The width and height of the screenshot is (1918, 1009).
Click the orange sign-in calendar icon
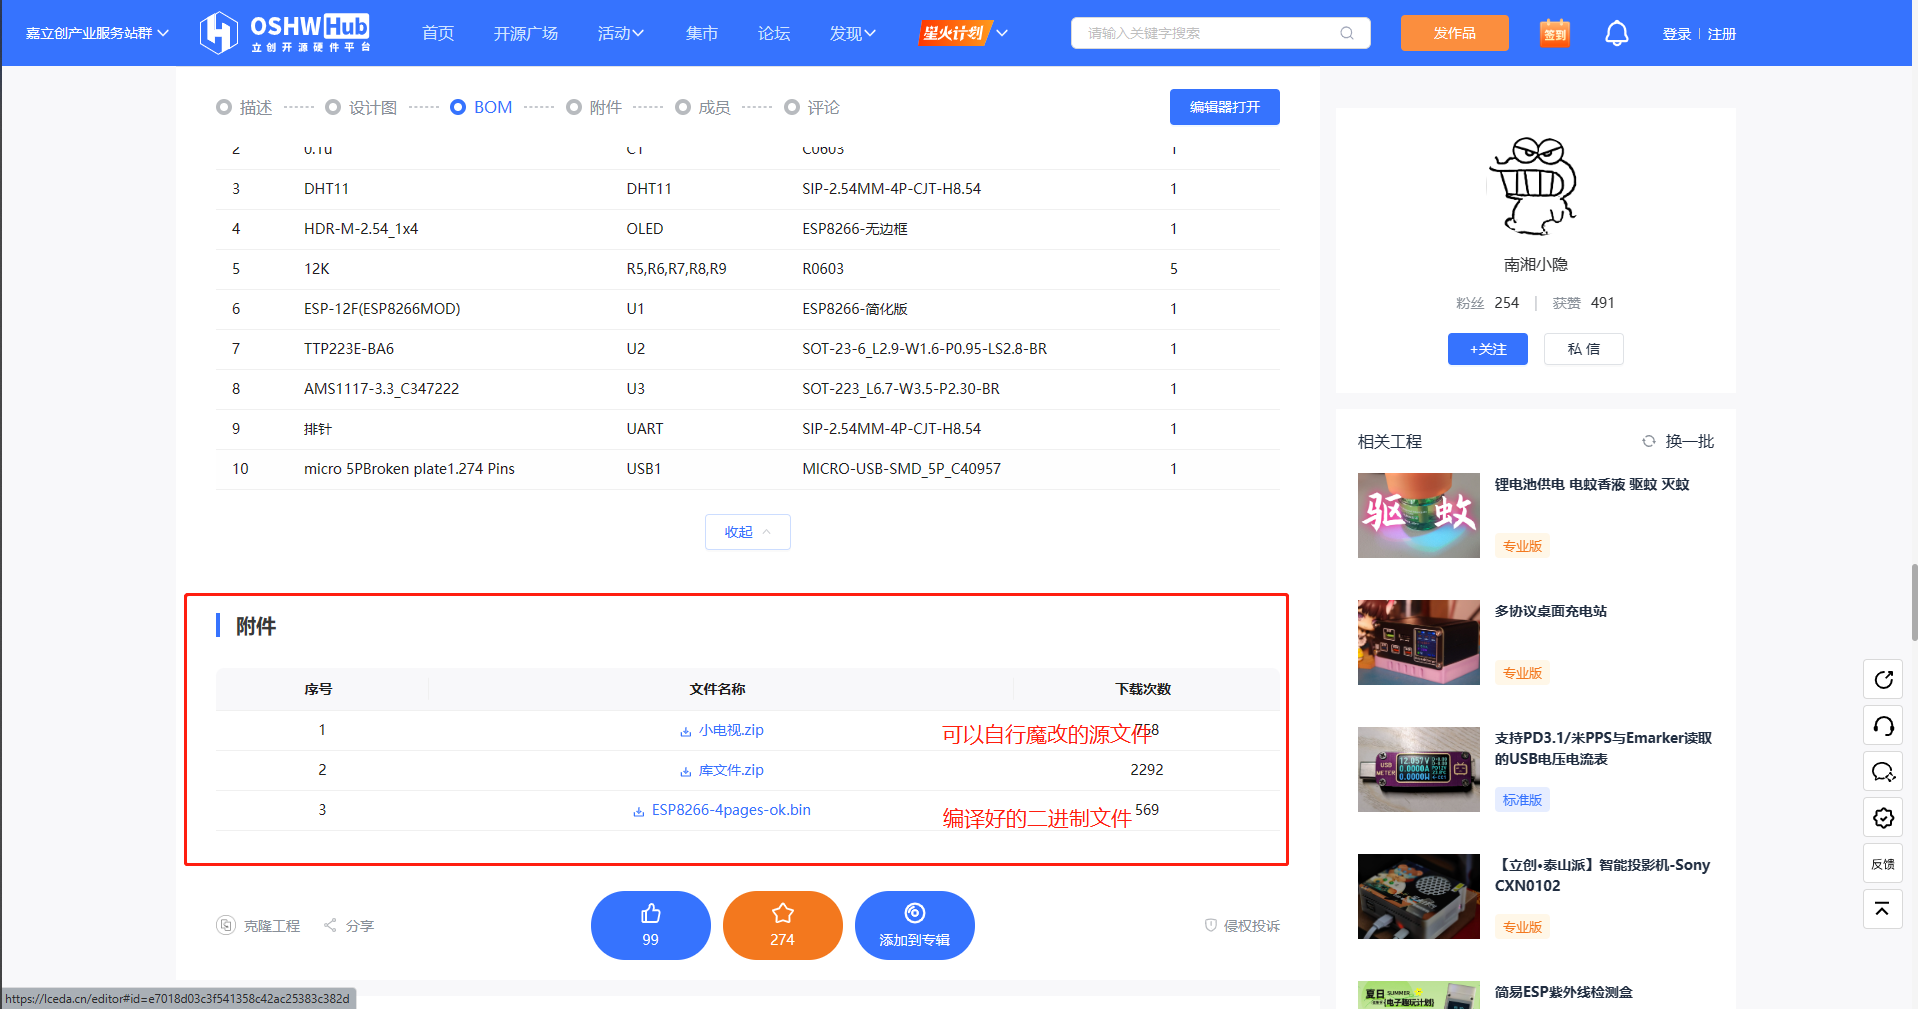tap(1554, 33)
